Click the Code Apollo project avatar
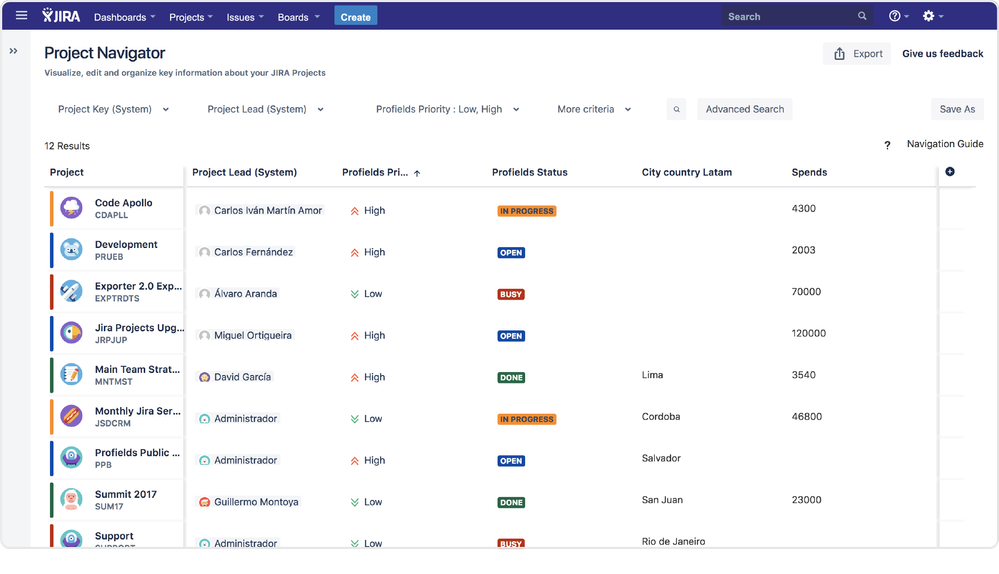This screenshot has height=574, width=999. pyautogui.click(x=71, y=208)
